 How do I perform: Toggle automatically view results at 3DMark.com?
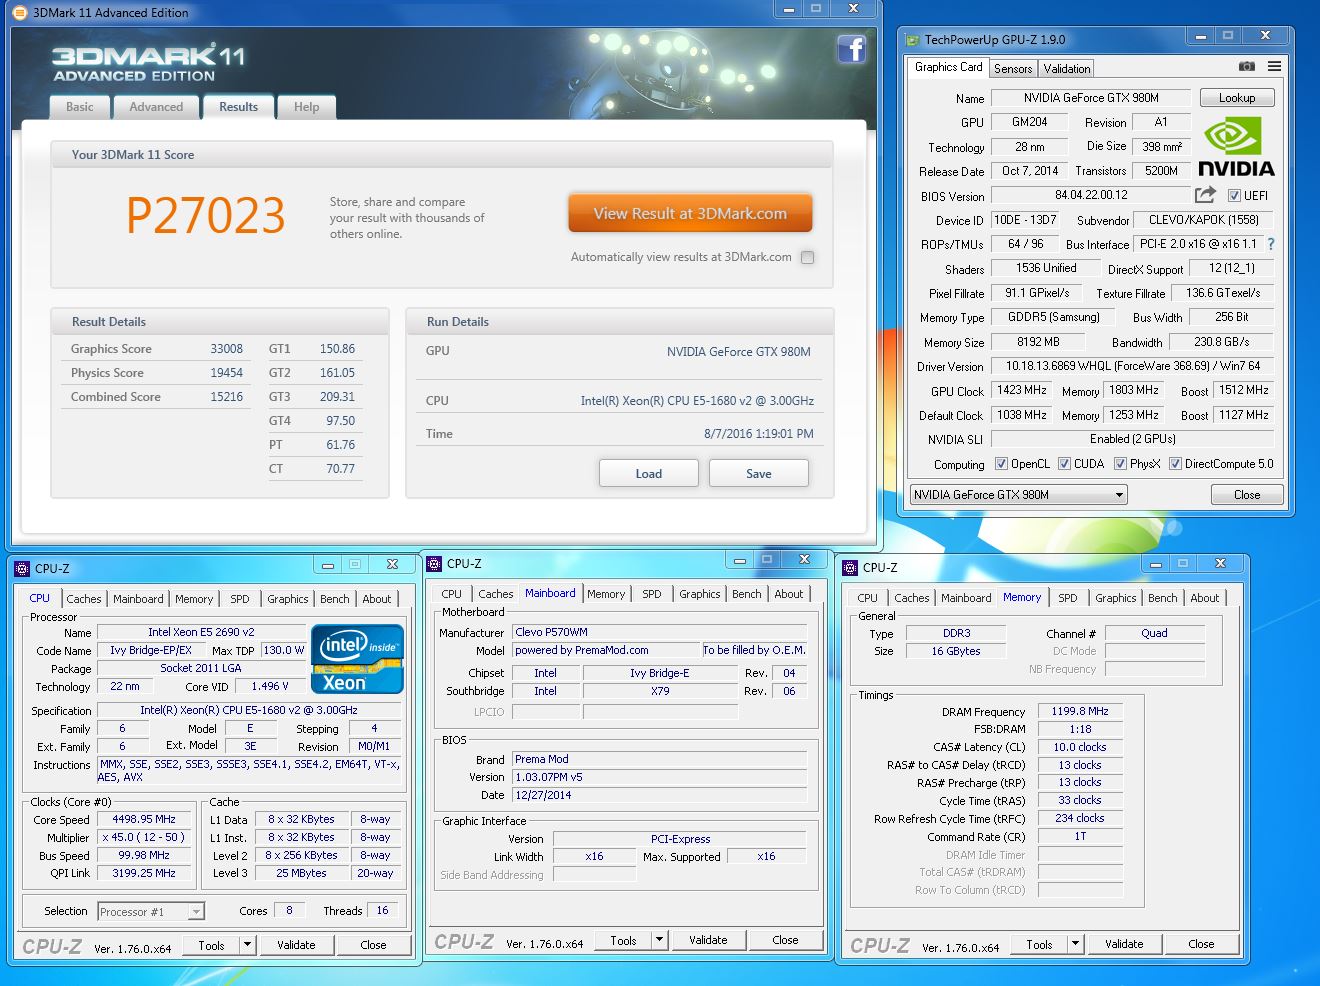tap(807, 257)
